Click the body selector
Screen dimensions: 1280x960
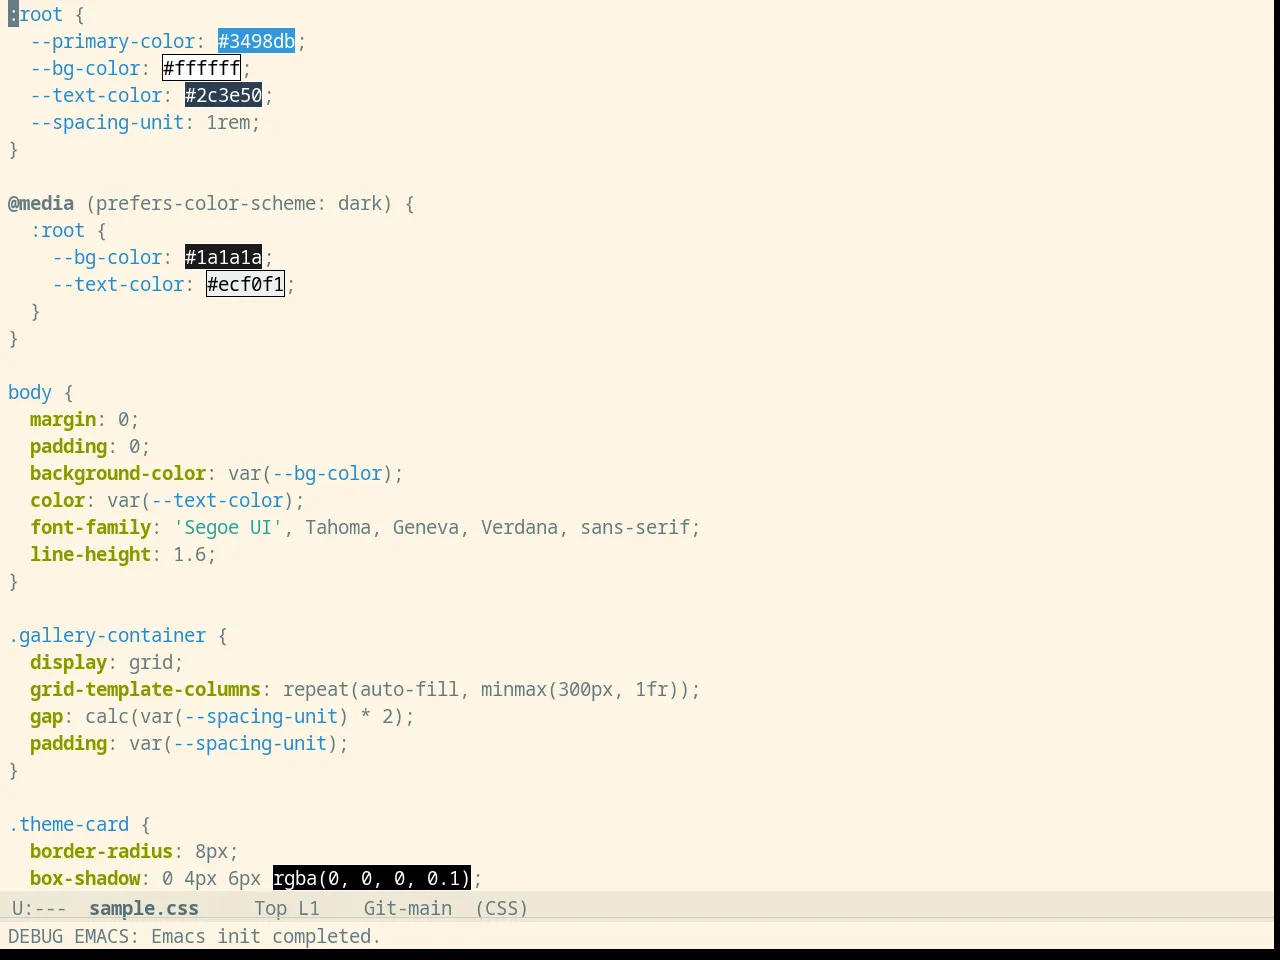pyautogui.click(x=30, y=392)
